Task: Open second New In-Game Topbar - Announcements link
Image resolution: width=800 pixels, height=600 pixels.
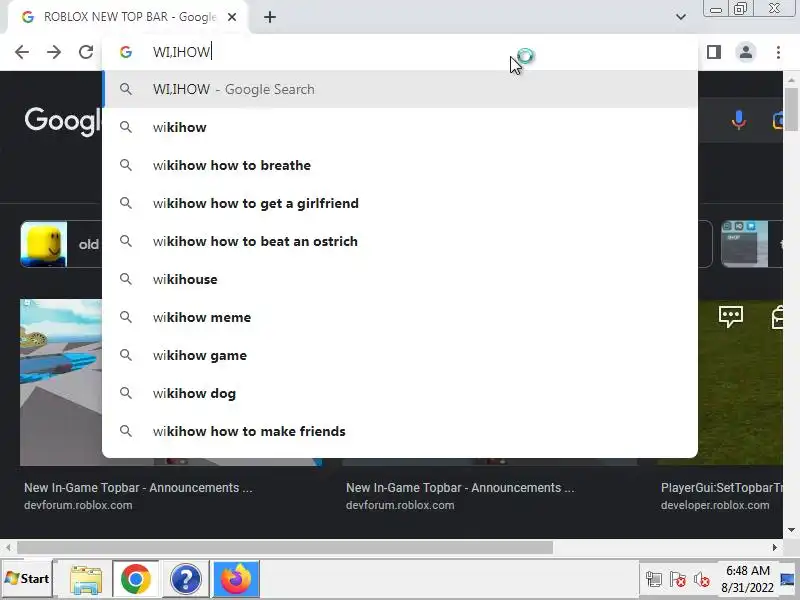Action: click(460, 488)
